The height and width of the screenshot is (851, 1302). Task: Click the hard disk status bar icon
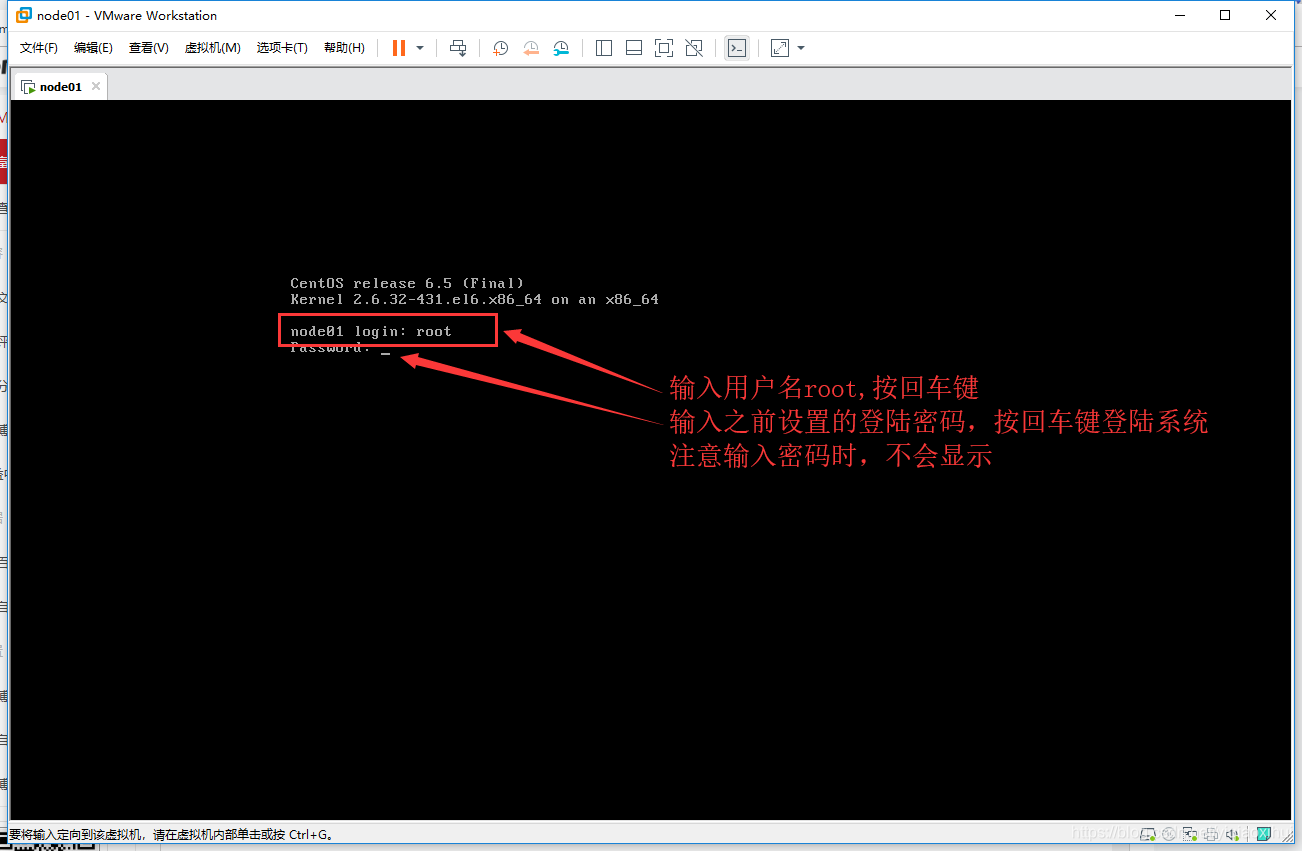[x=1147, y=834]
